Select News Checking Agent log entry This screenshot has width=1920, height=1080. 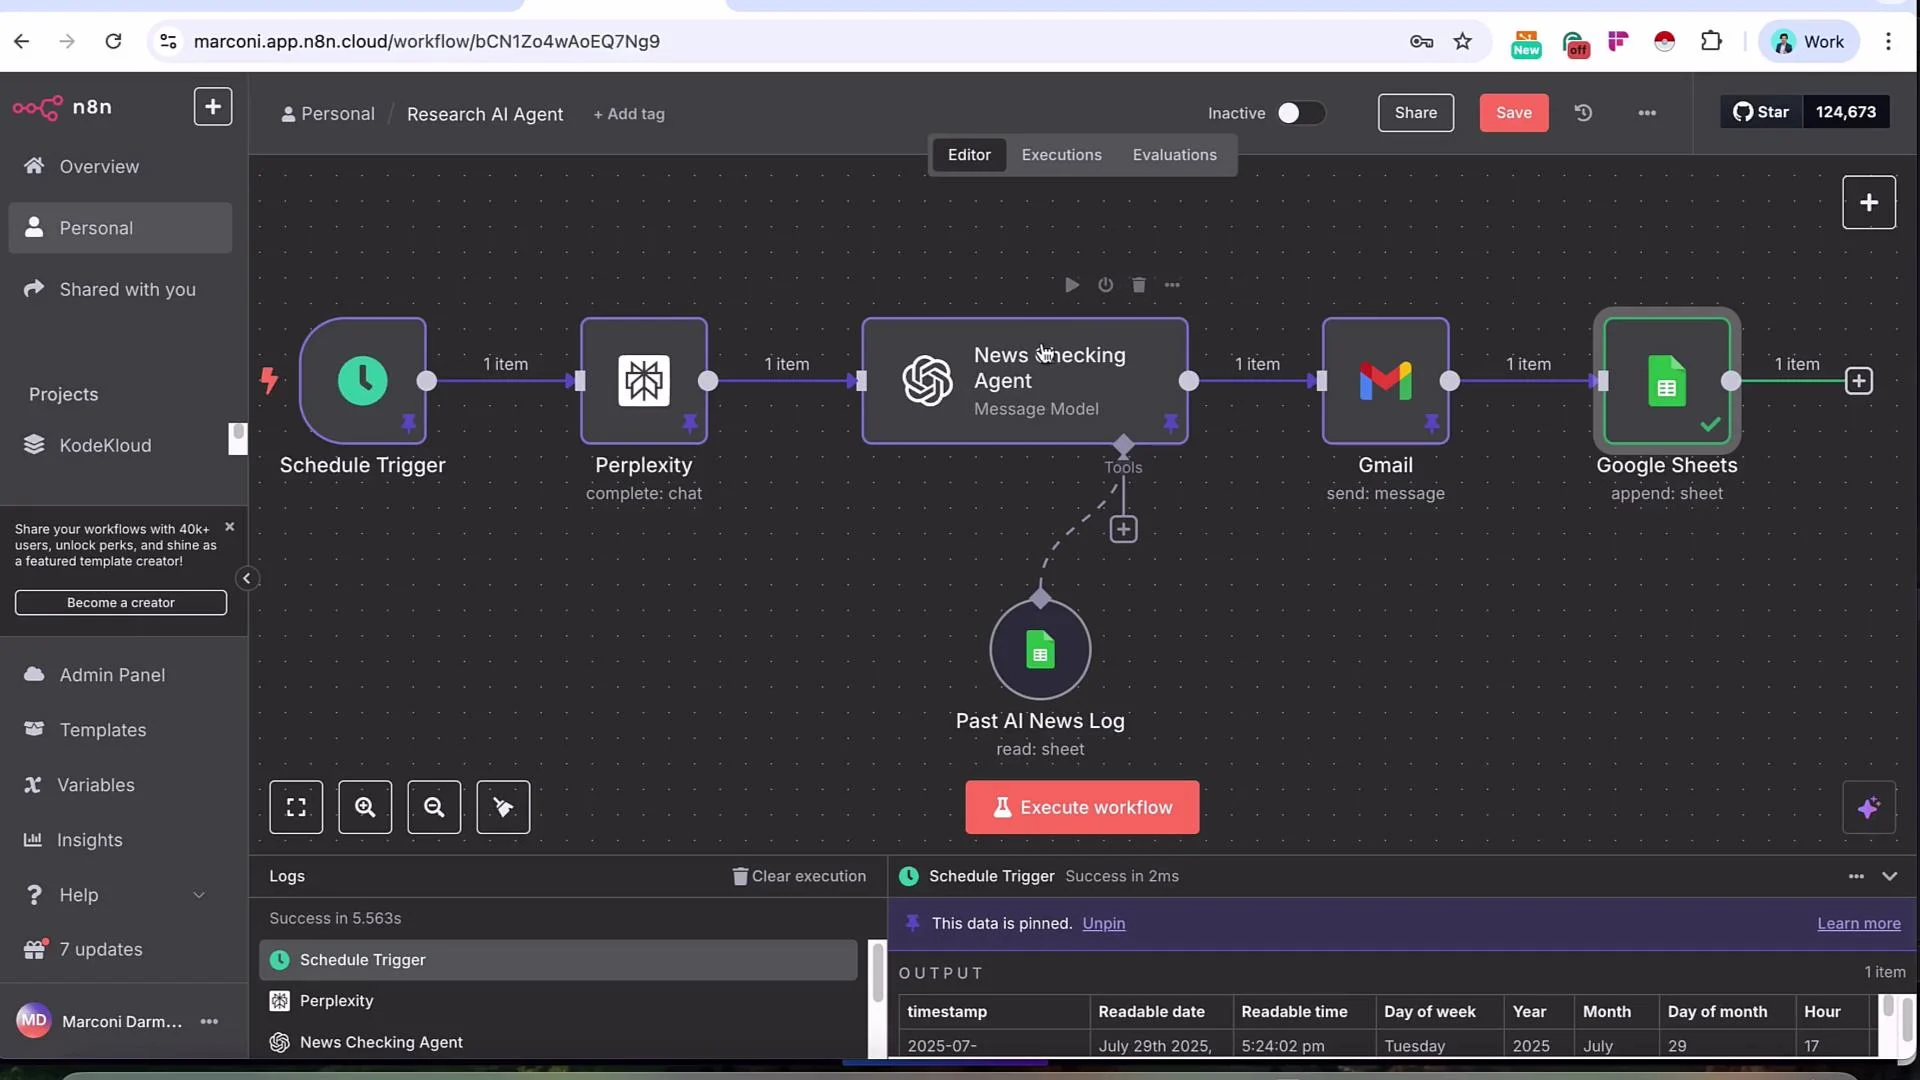(558, 1042)
